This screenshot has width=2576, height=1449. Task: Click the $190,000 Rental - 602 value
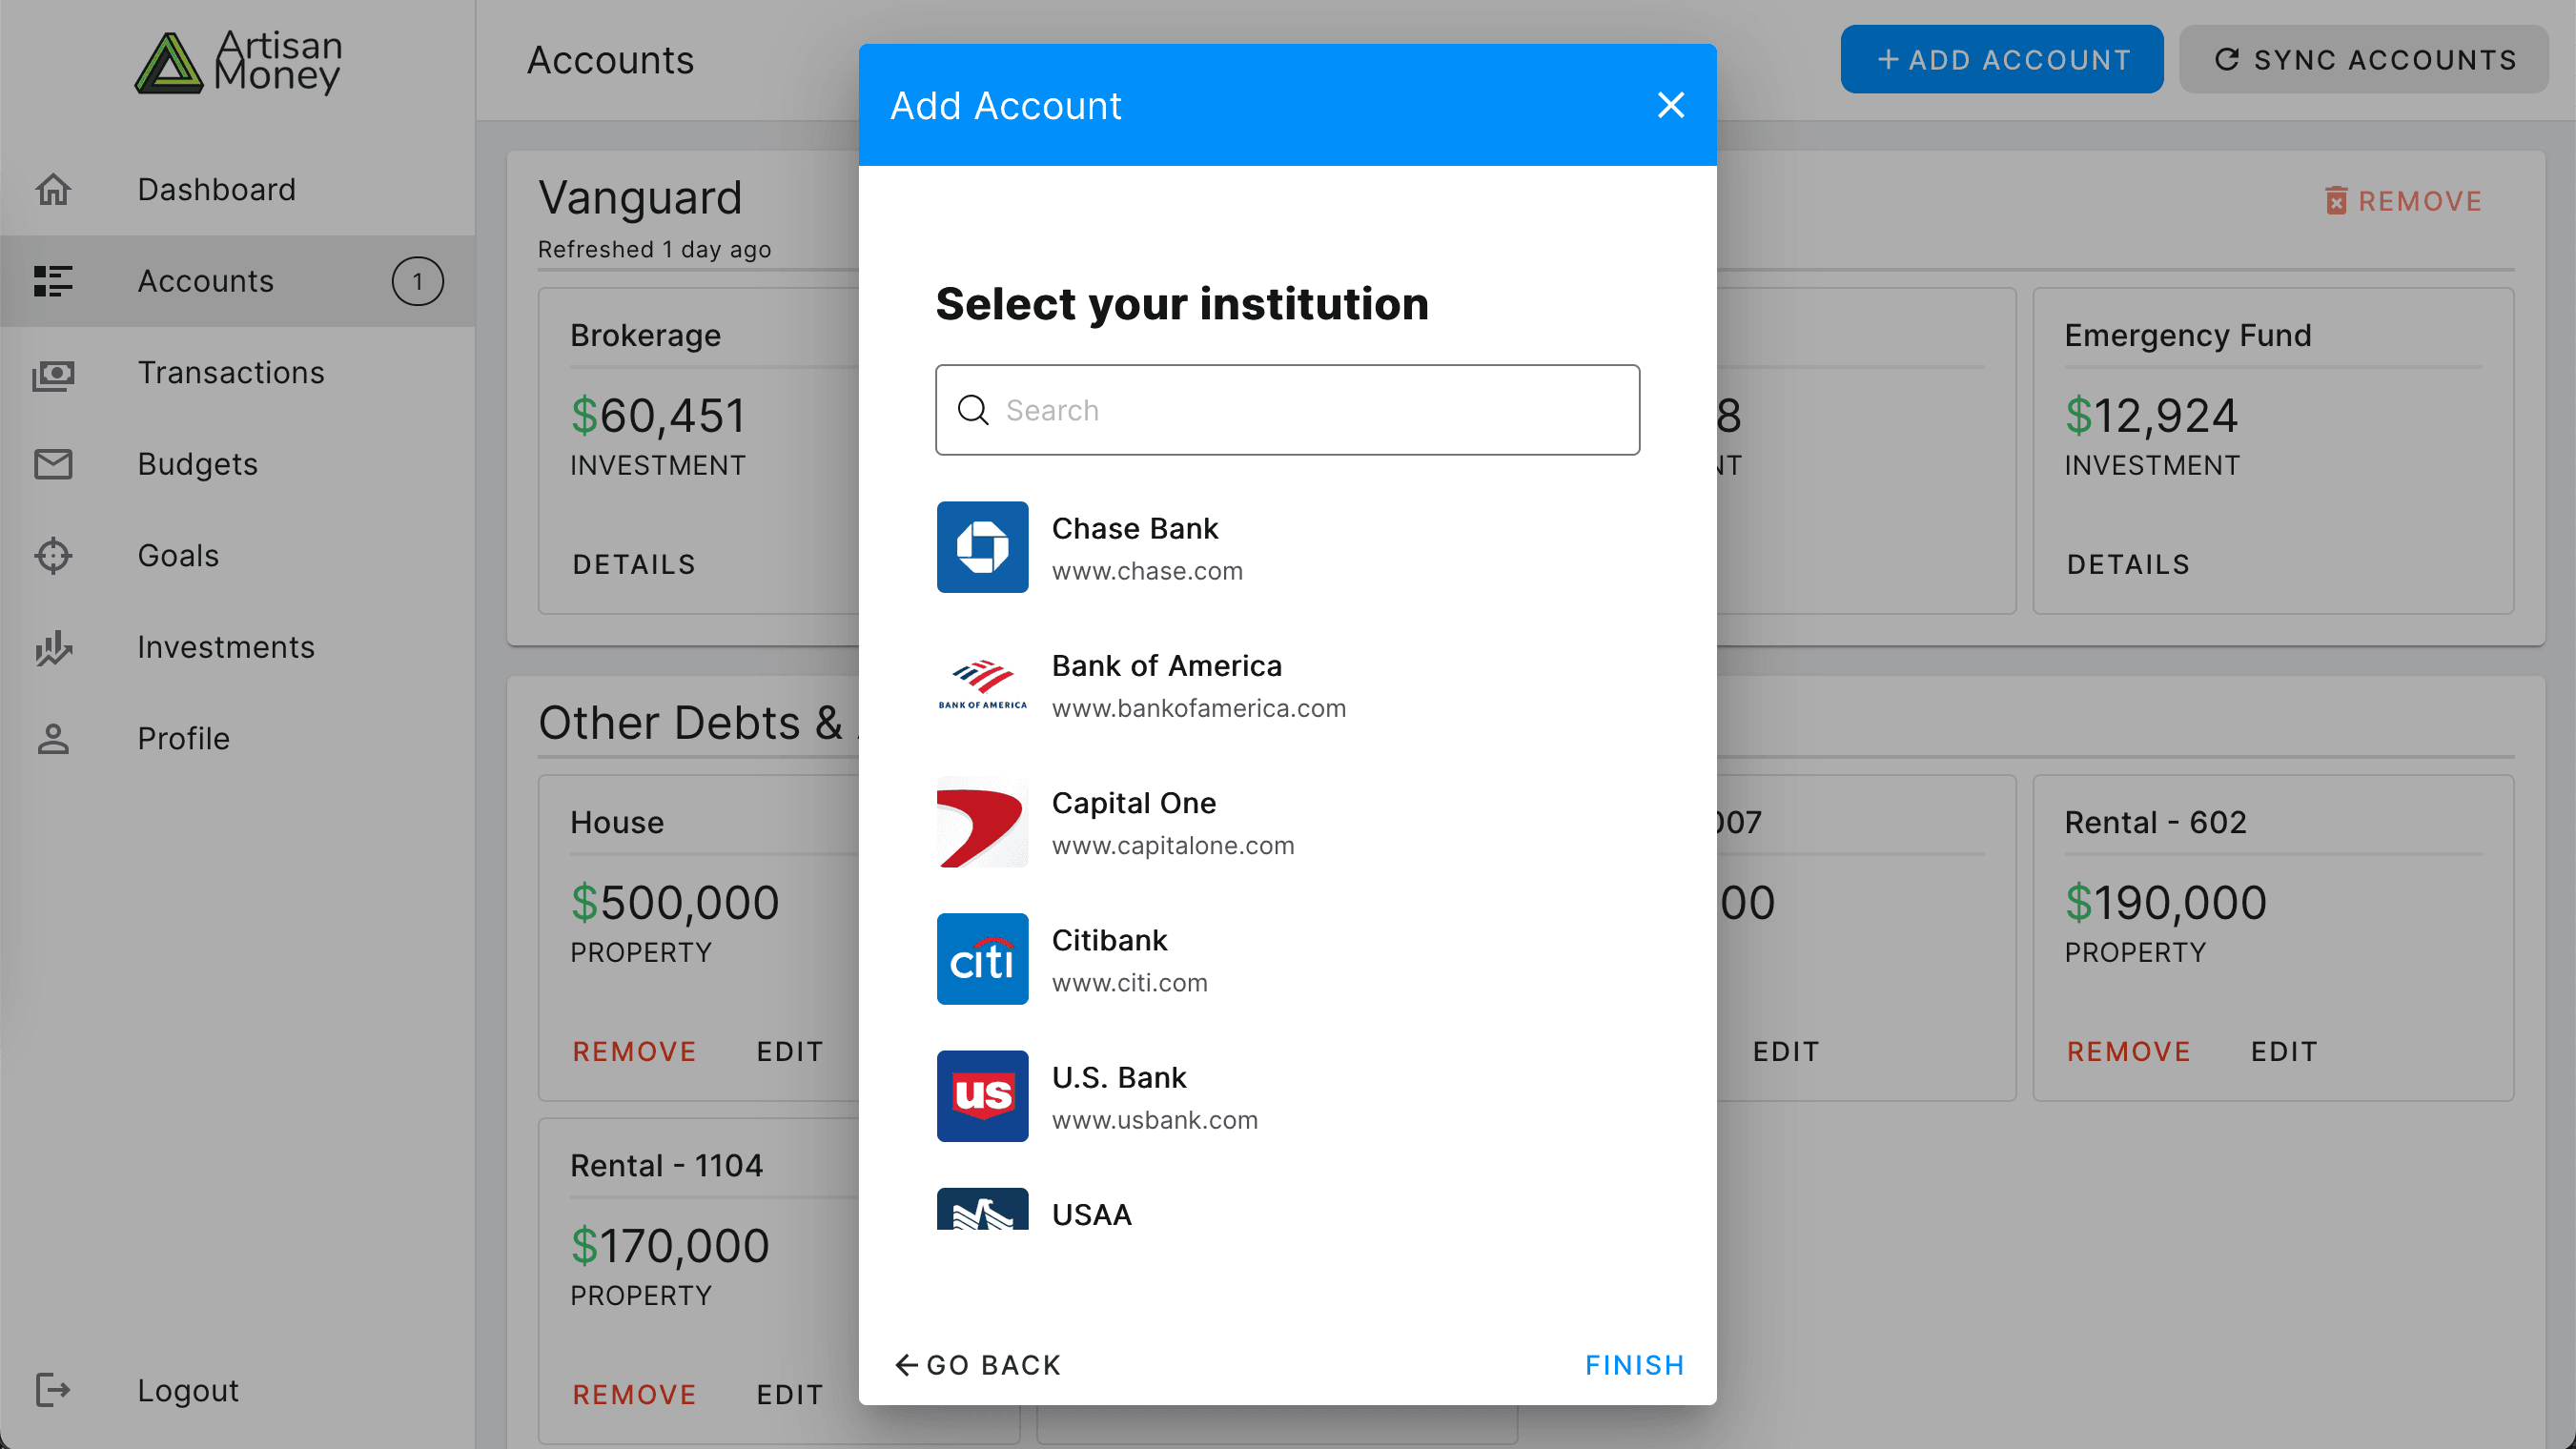(2166, 902)
